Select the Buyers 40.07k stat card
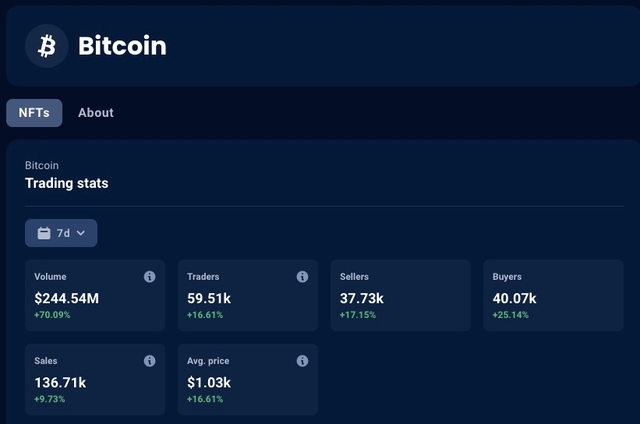This screenshot has width=640, height=424. [553, 295]
